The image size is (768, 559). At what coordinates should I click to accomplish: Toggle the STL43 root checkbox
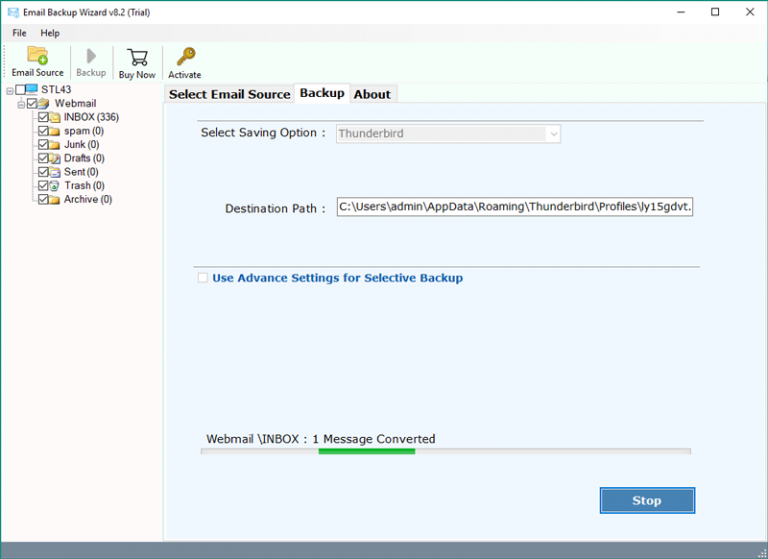coord(20,89)
